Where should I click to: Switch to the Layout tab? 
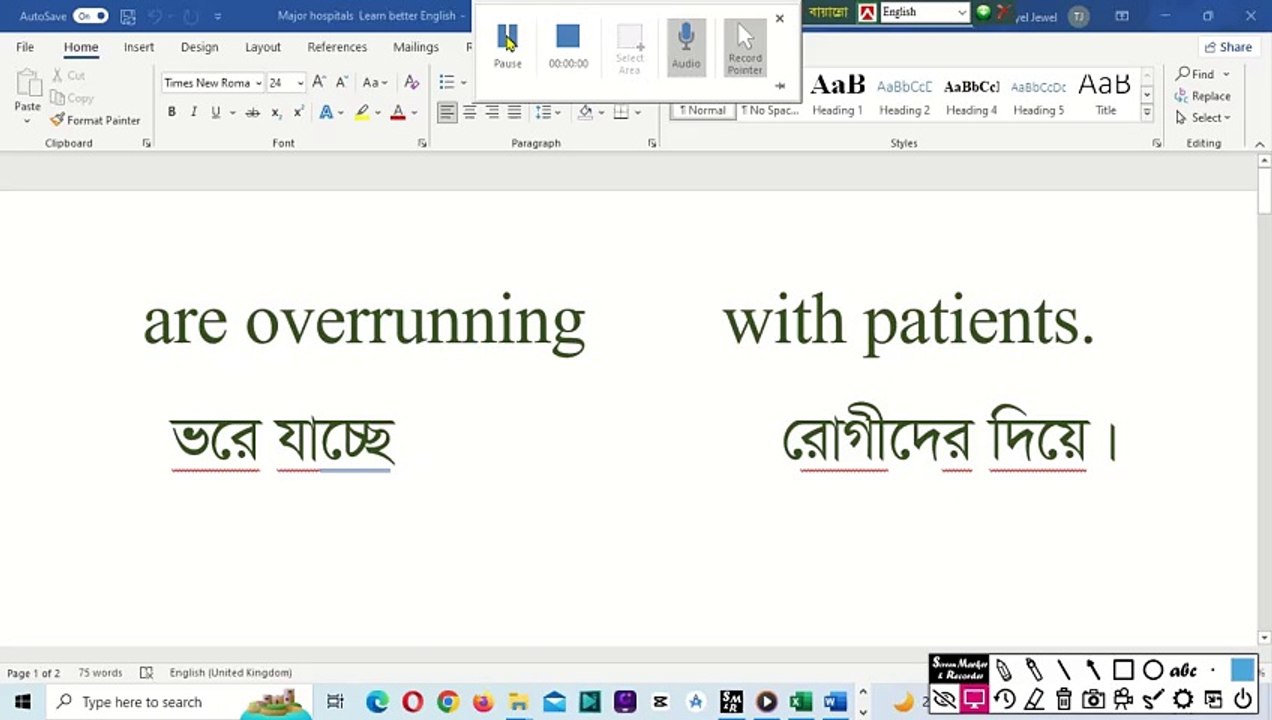coord(263,47)
